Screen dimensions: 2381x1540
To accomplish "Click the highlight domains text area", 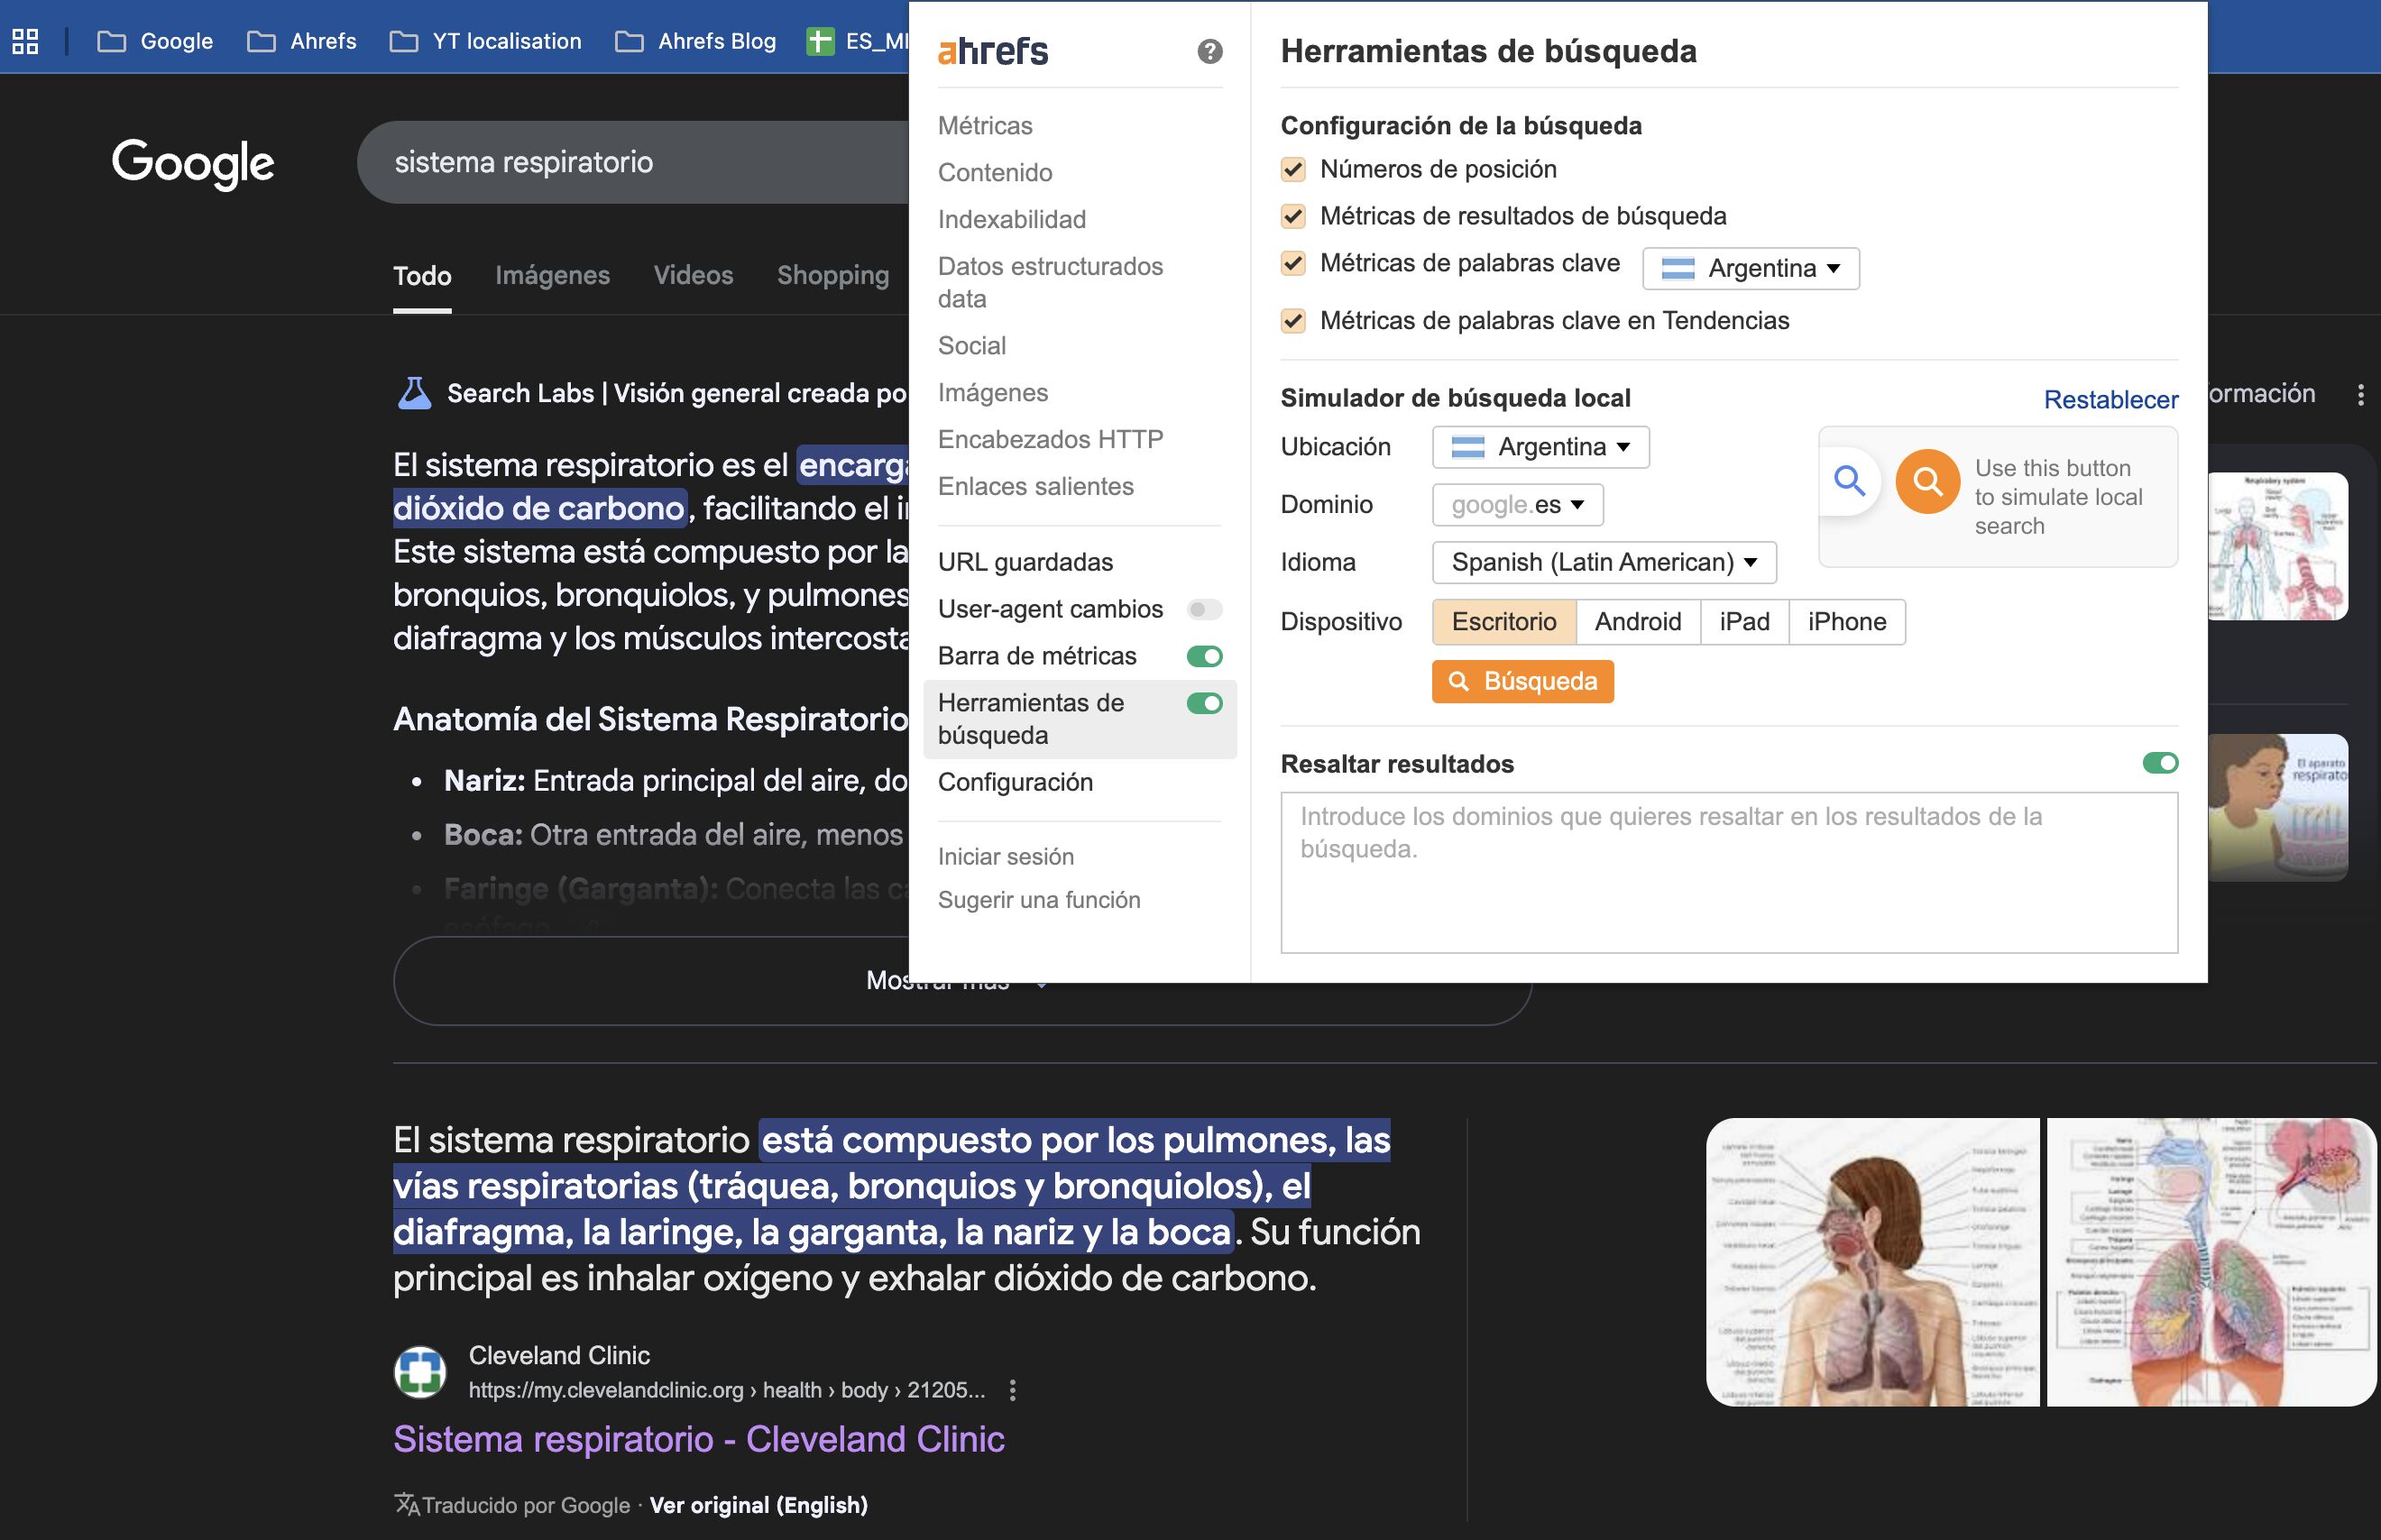I will (x=1728, y=872).
